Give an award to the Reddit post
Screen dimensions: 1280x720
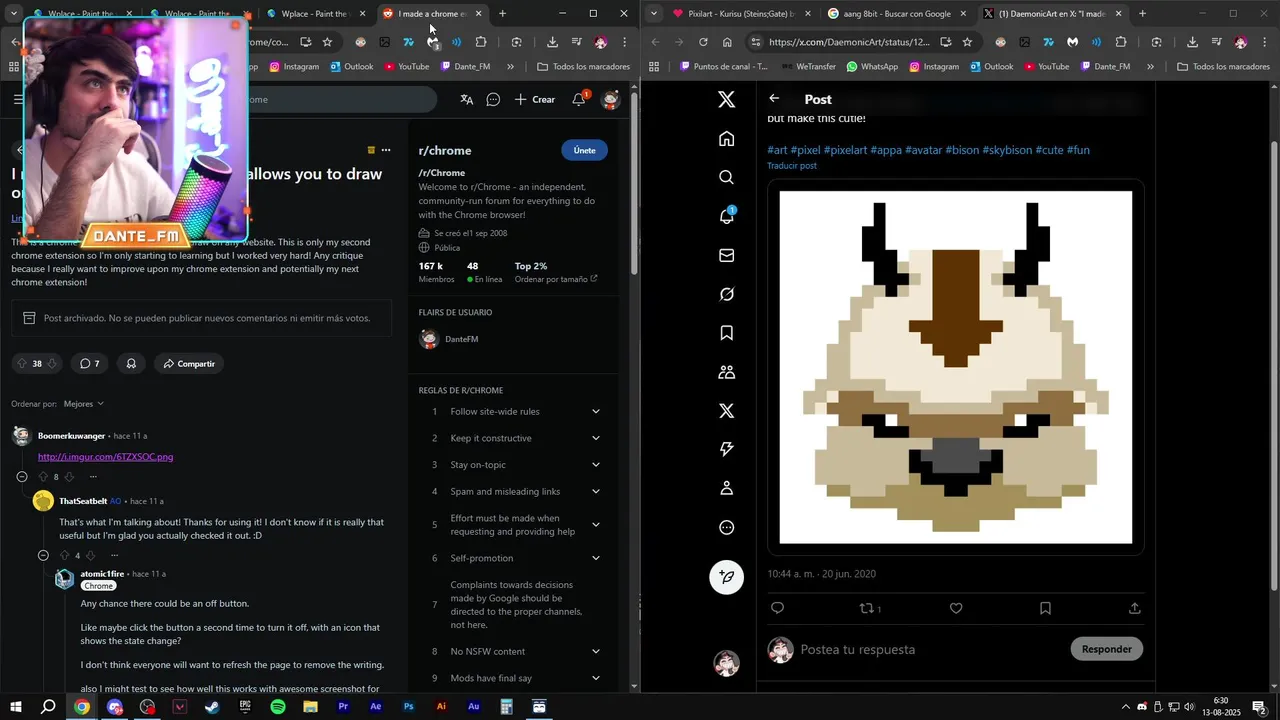pos(131,364)
